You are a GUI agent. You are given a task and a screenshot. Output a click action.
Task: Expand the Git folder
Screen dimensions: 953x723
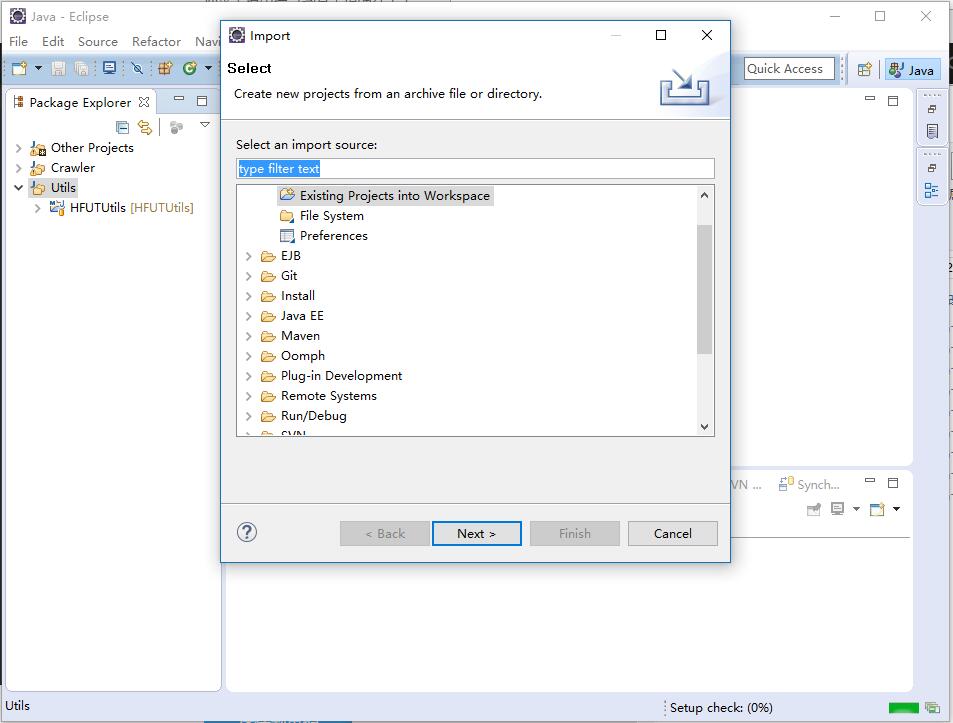tap(248, 276)
